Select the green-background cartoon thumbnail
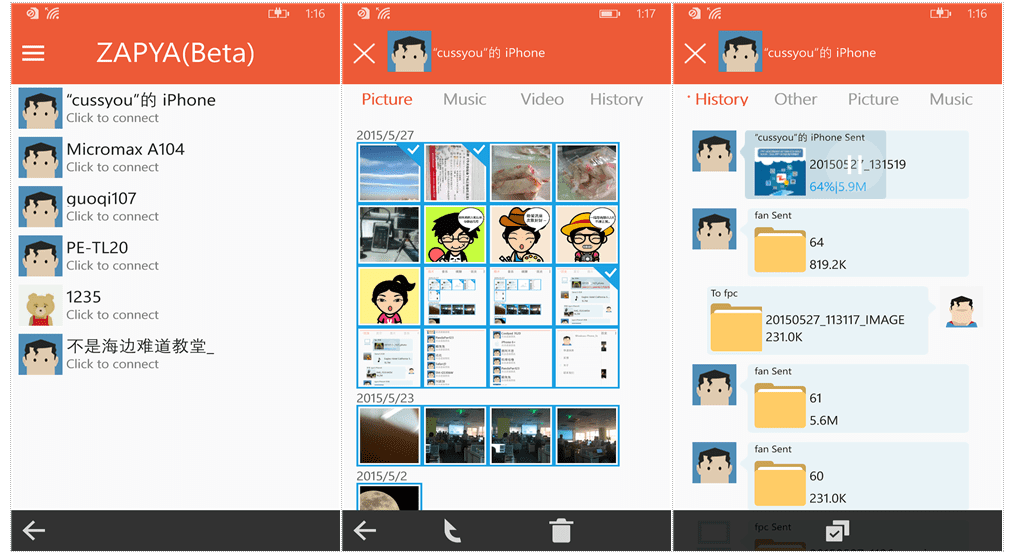Image resolution: width=1015 pixels, height=555 pixels. [x=455, y=234]
